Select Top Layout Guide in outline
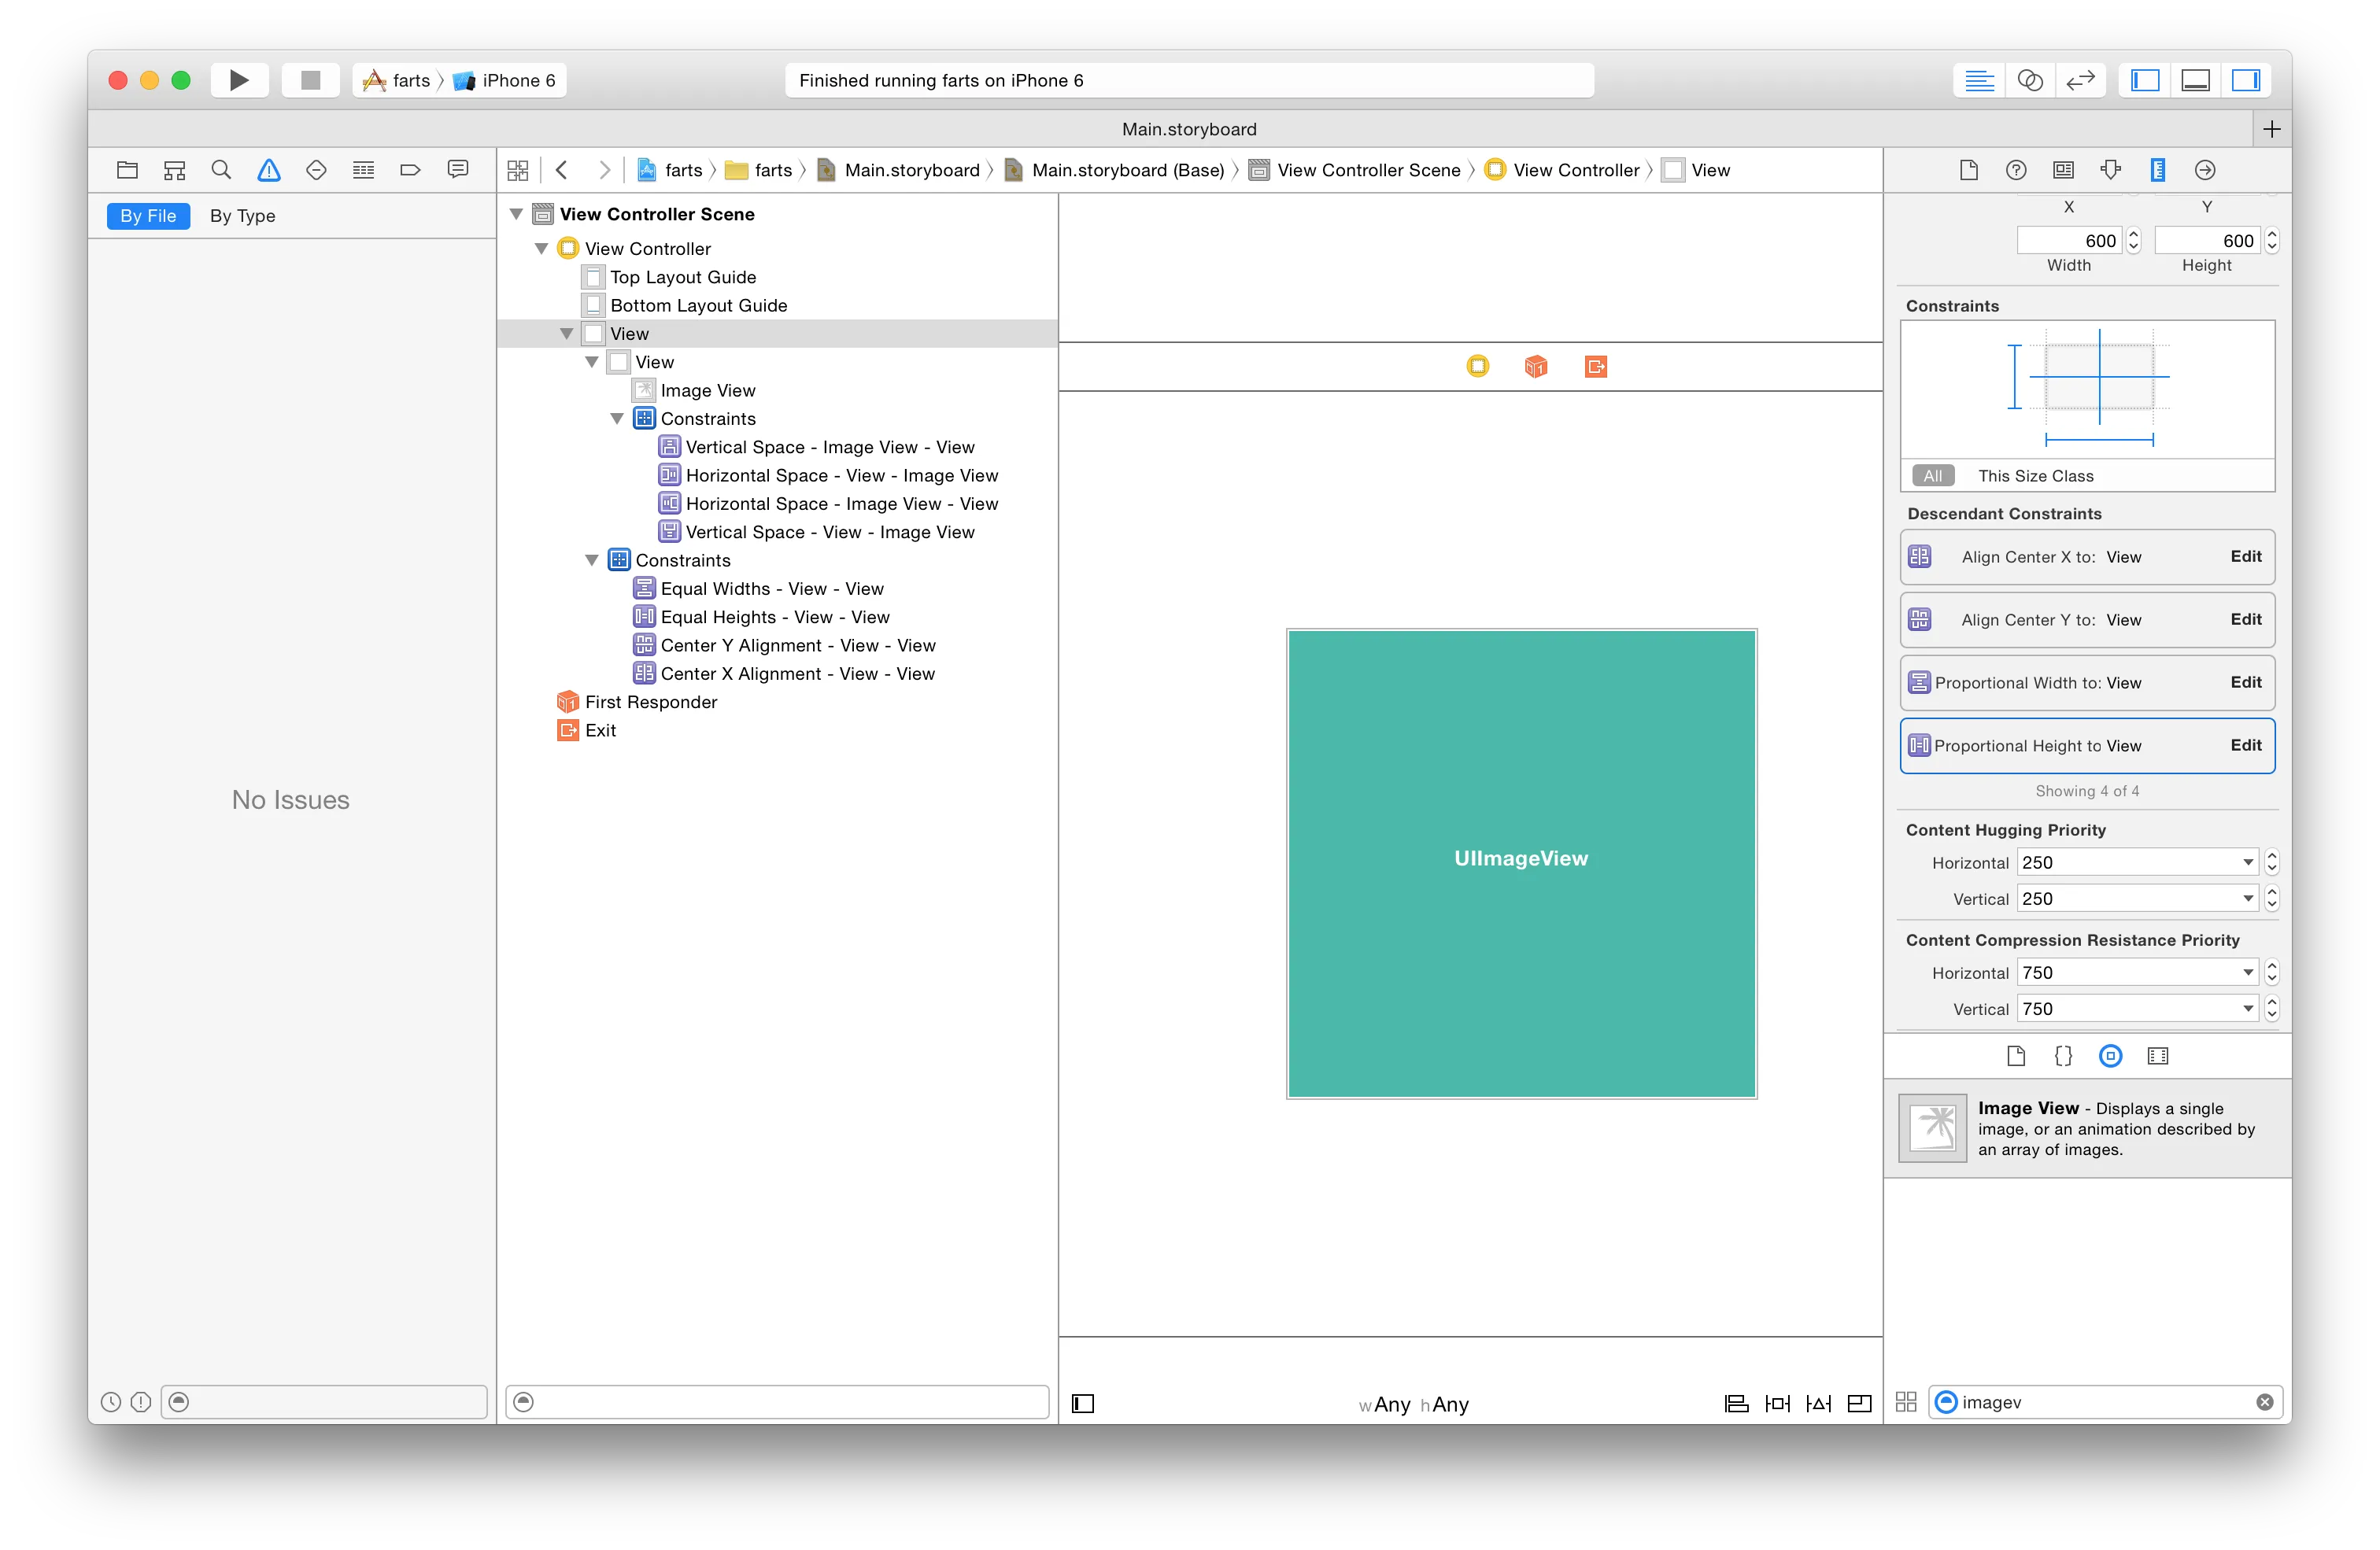Screen dimensions: 2380x1550 click(x=683, y=277)
